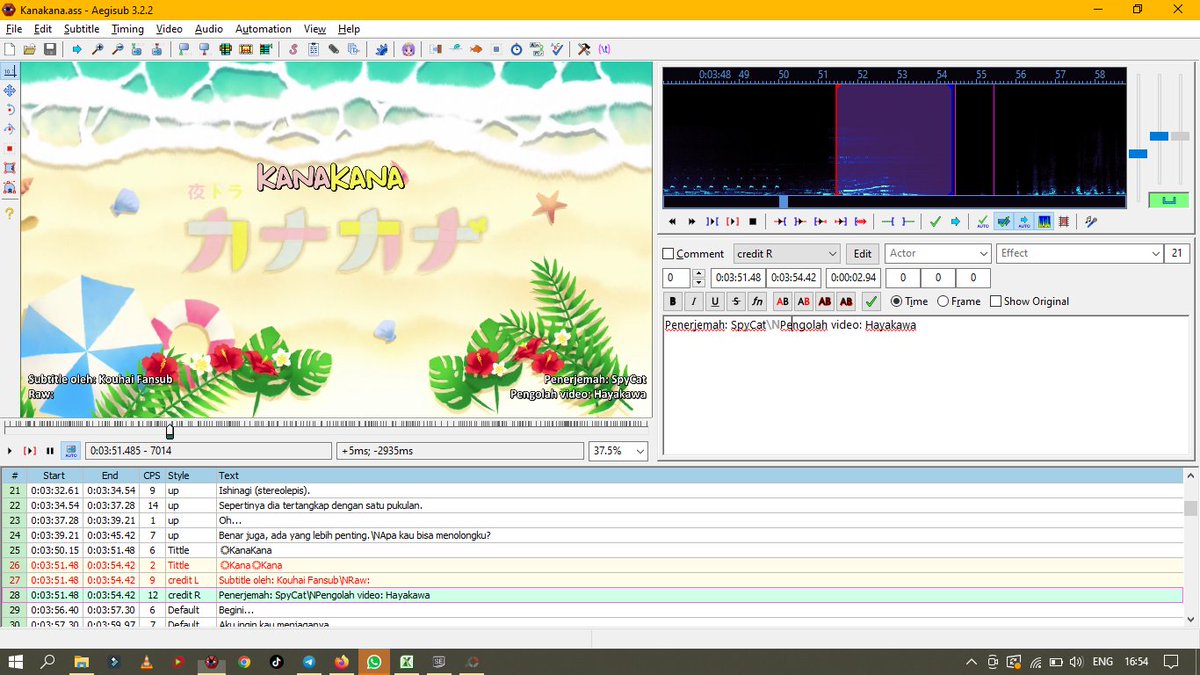Click the Zoom in video magnifier icon
The image size is (1200, 675).
point(97,49)
